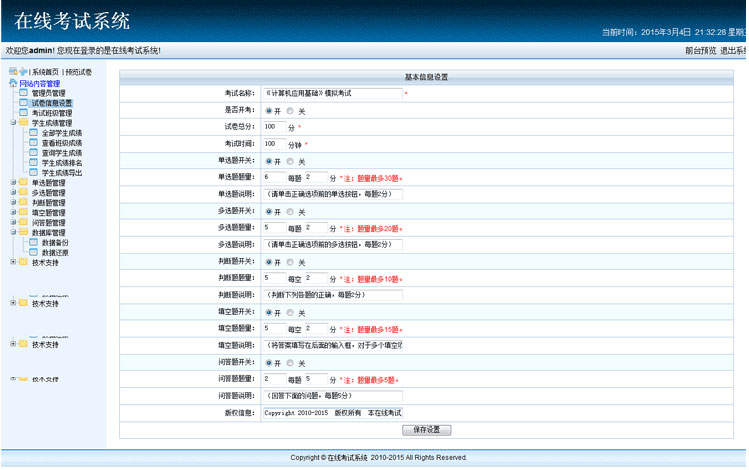Click the 全部学生成绩 page icon

34,133
